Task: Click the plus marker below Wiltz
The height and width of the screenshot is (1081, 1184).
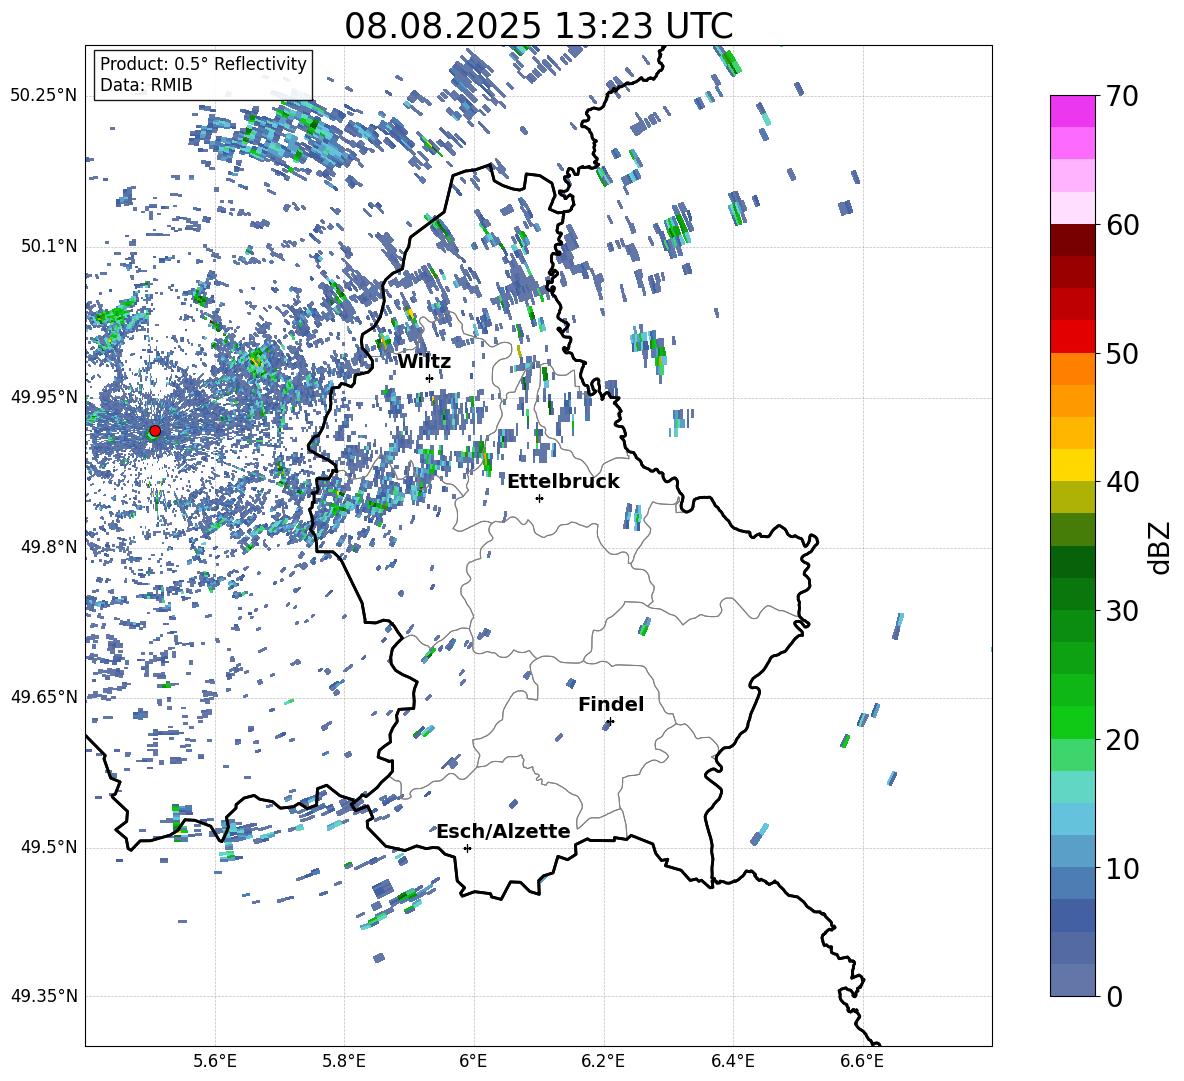Action: [430, 378]
